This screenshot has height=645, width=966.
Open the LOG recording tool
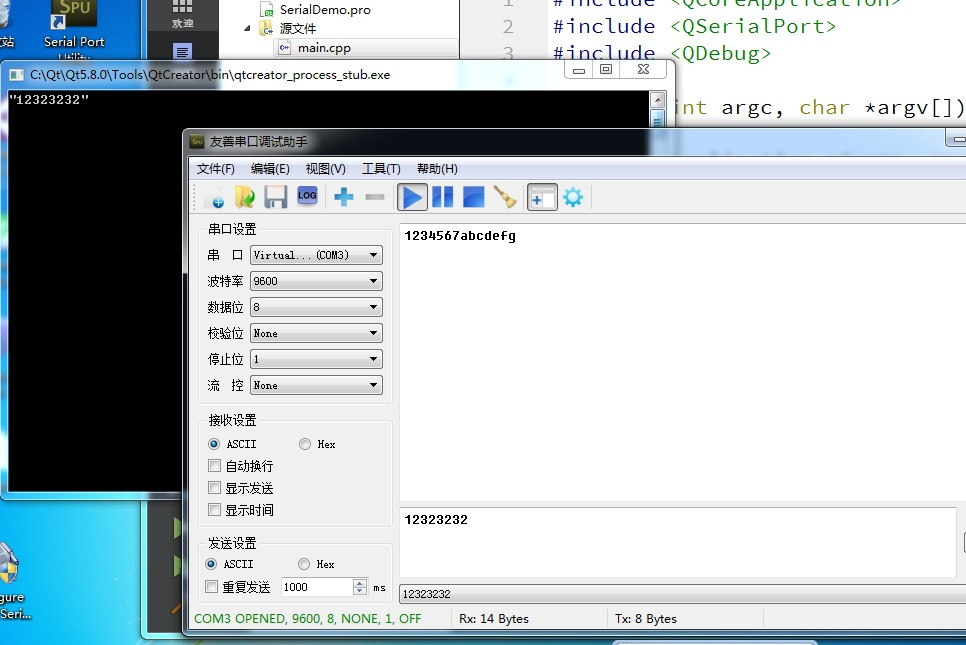click(306, 197)
